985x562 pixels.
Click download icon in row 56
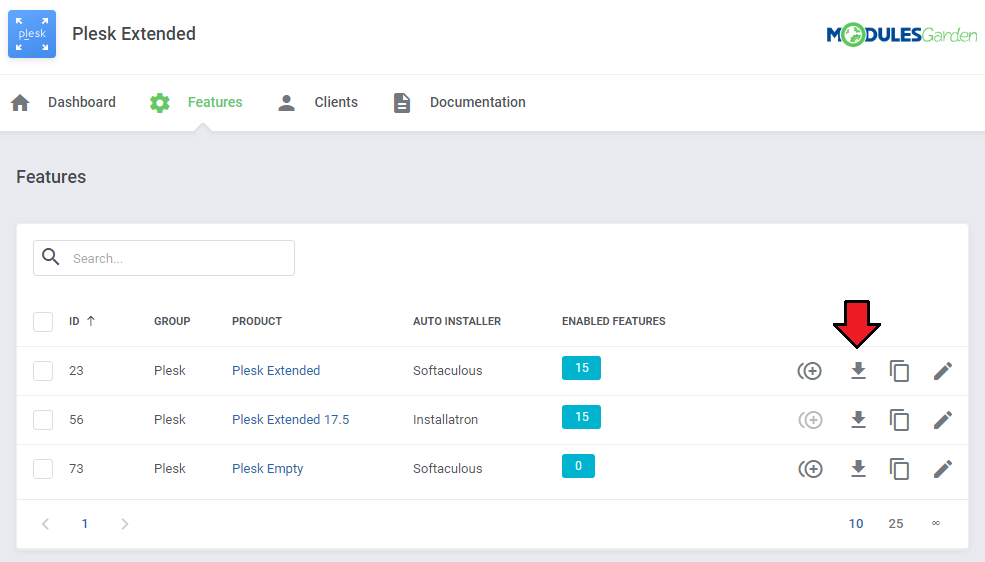pyautogui.click(x=858, y=419)
